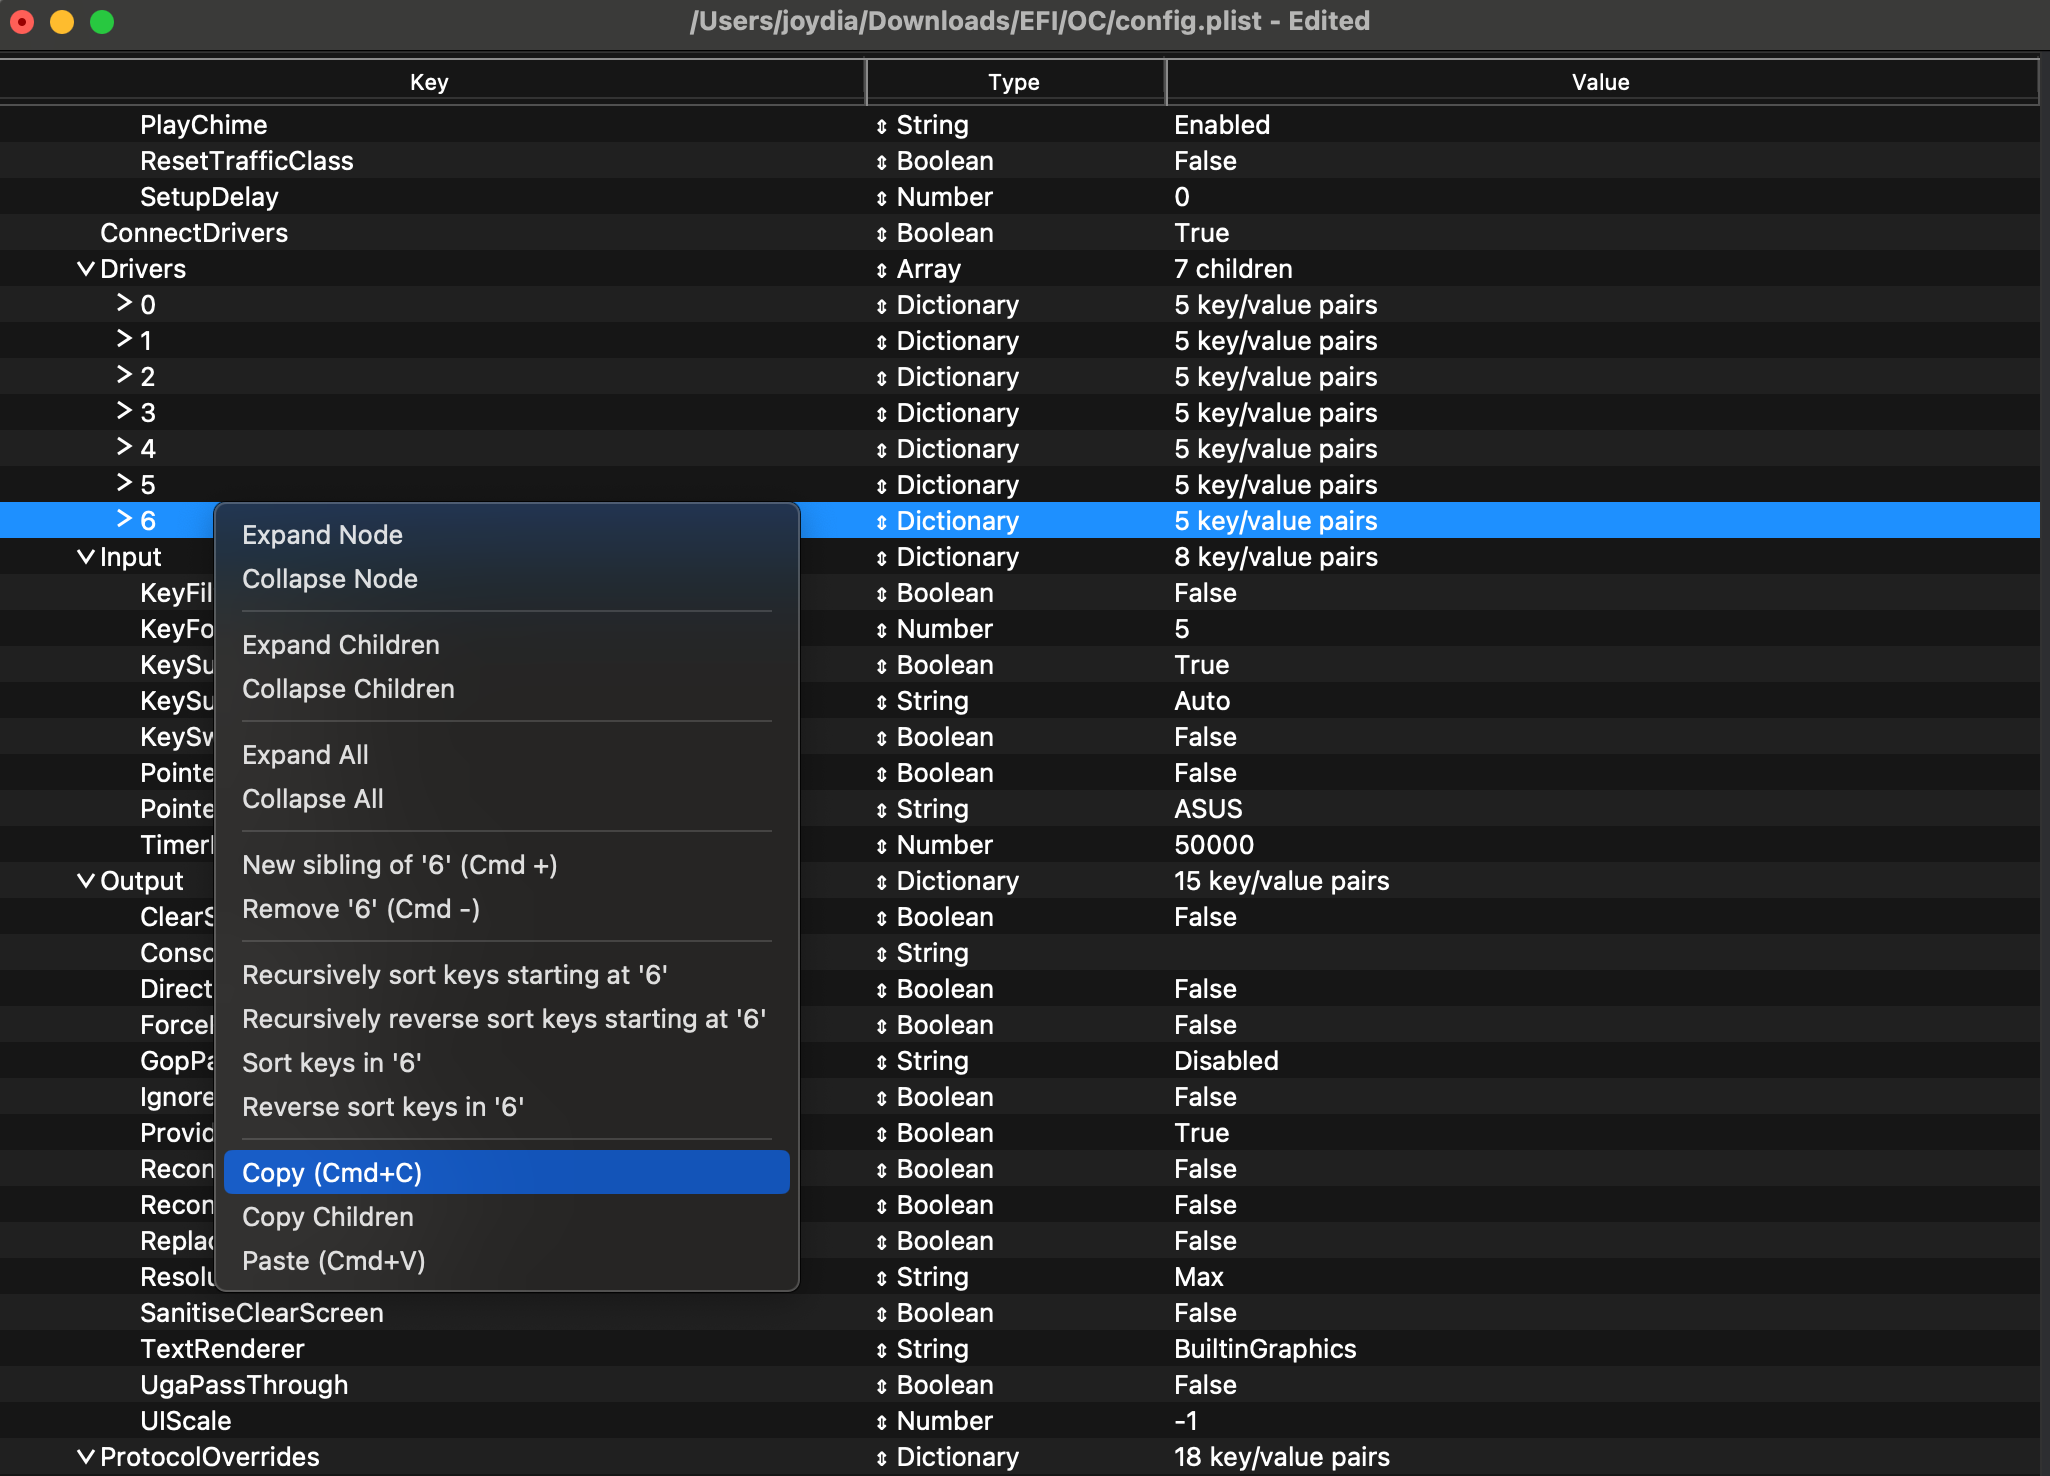The image size is (2050, 1476).
Task: Pick Recursively sort keys starting at '6'
Action: 506,975
